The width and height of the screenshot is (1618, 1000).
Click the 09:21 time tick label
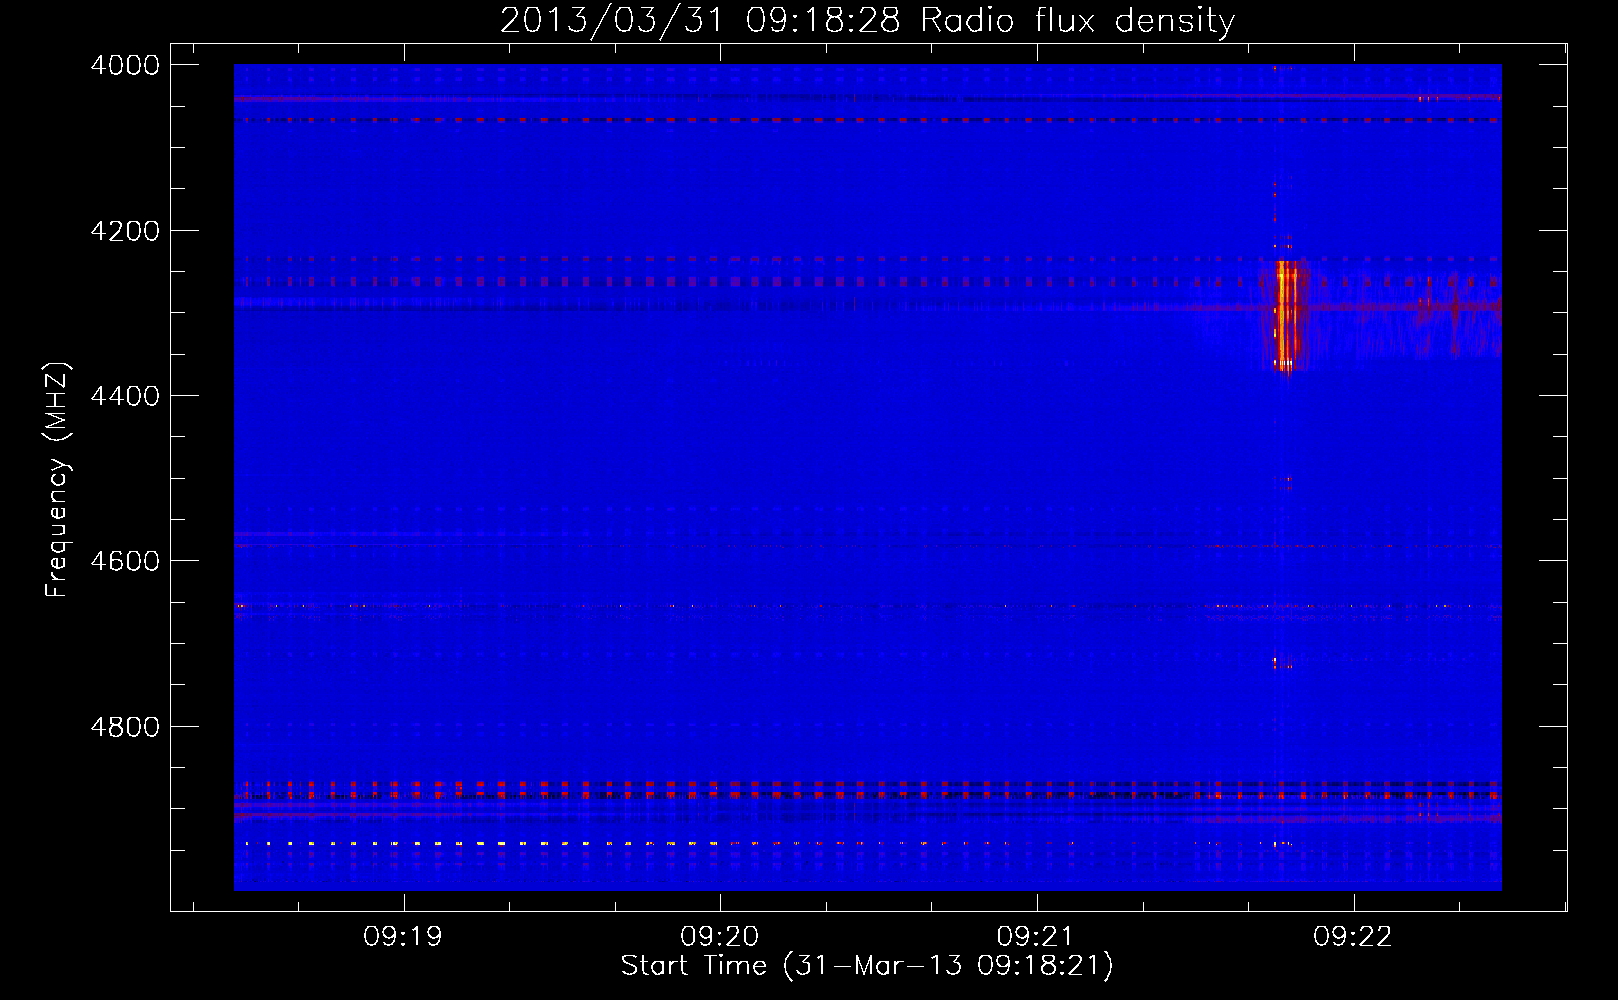(x=1037, y=937)
